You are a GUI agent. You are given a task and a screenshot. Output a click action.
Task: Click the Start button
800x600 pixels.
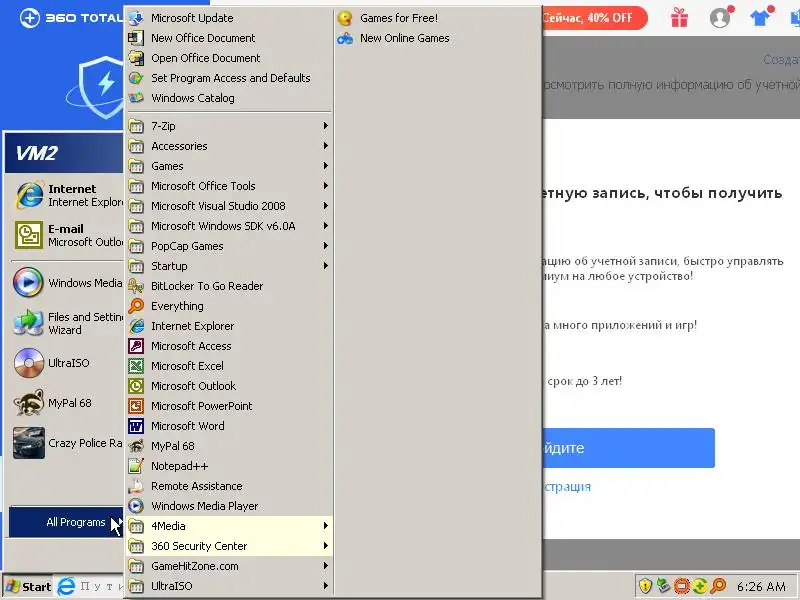pos(28,586)
